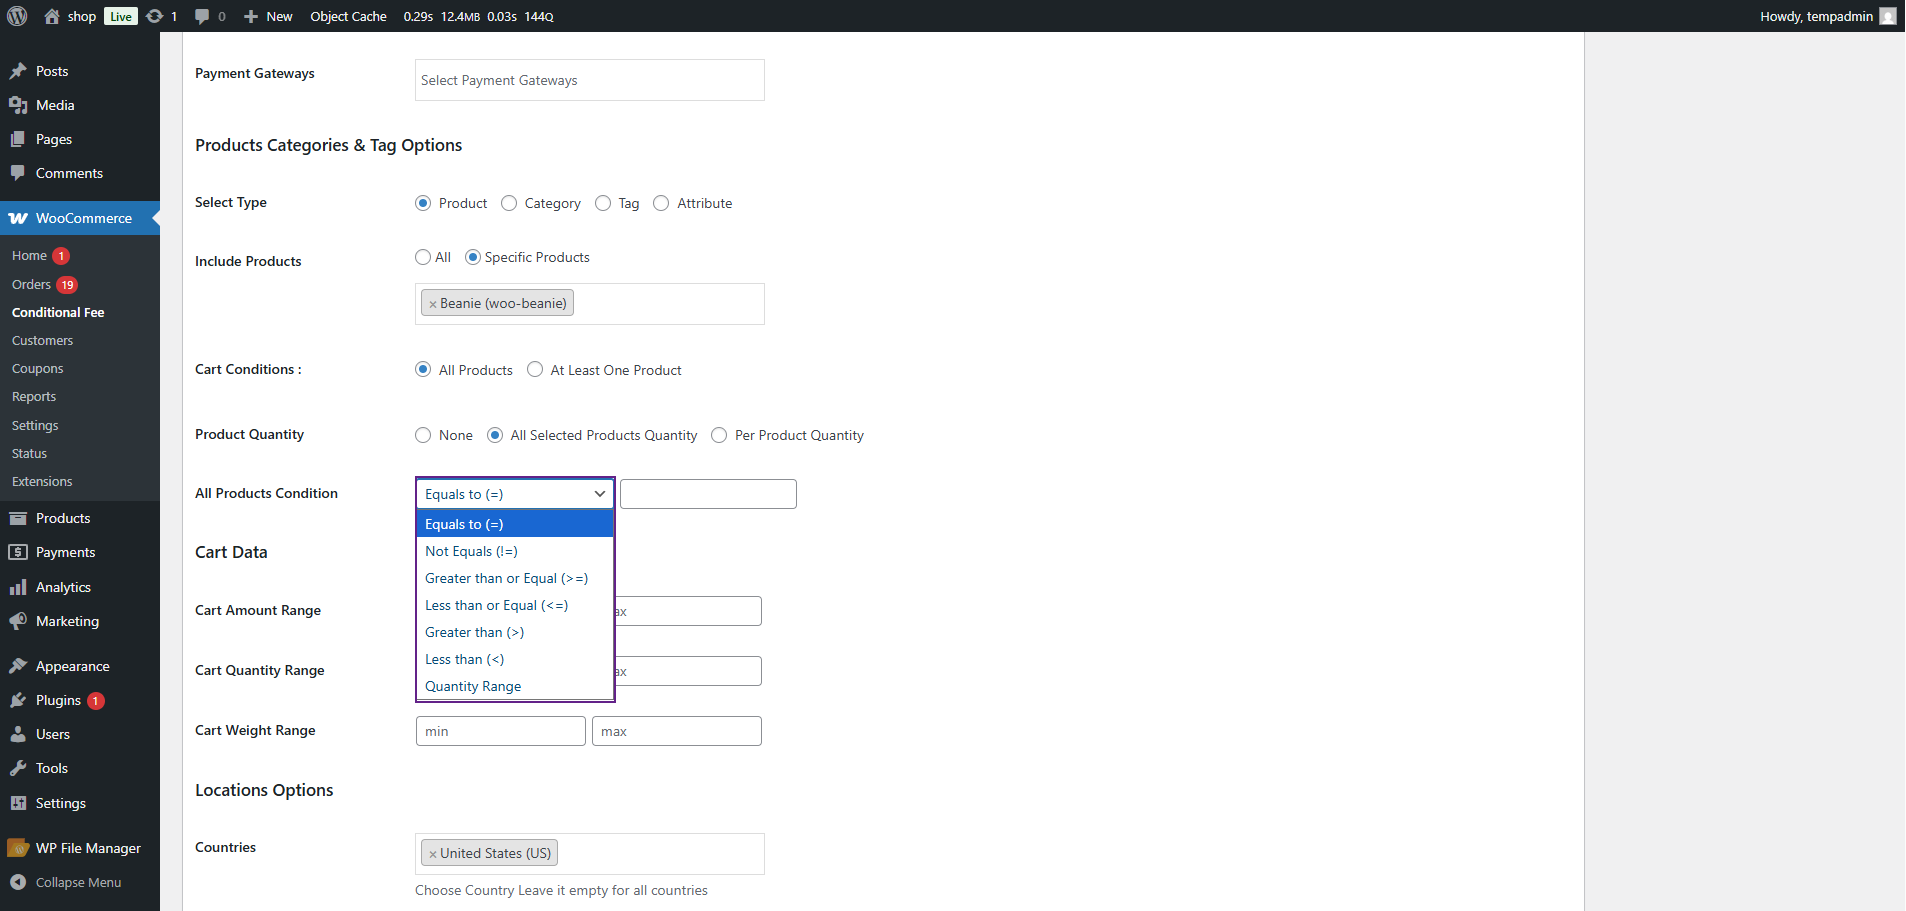The height and width of the screenshot is (911, 1906).
Task: Click the Analytics bar chart icon
Action: [x=18, y=587]
